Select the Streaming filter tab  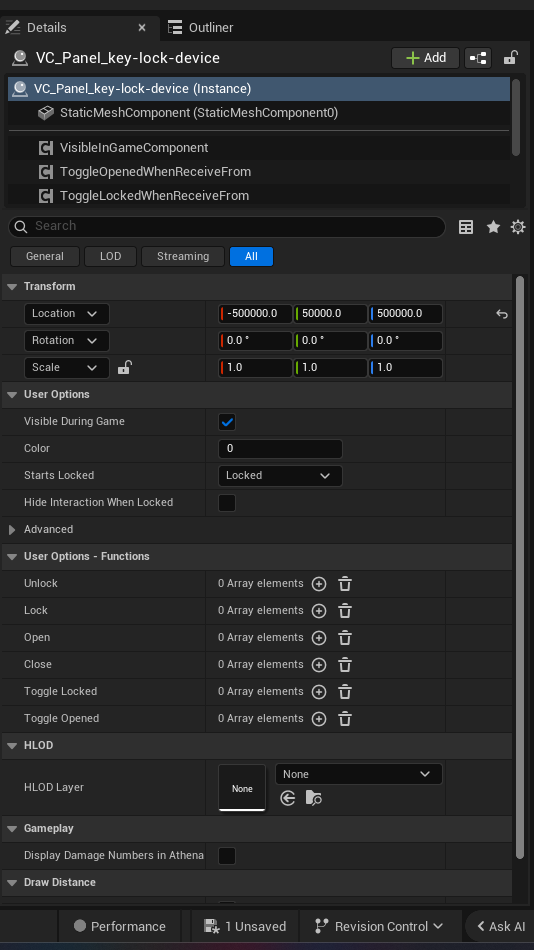click(183, 256)
